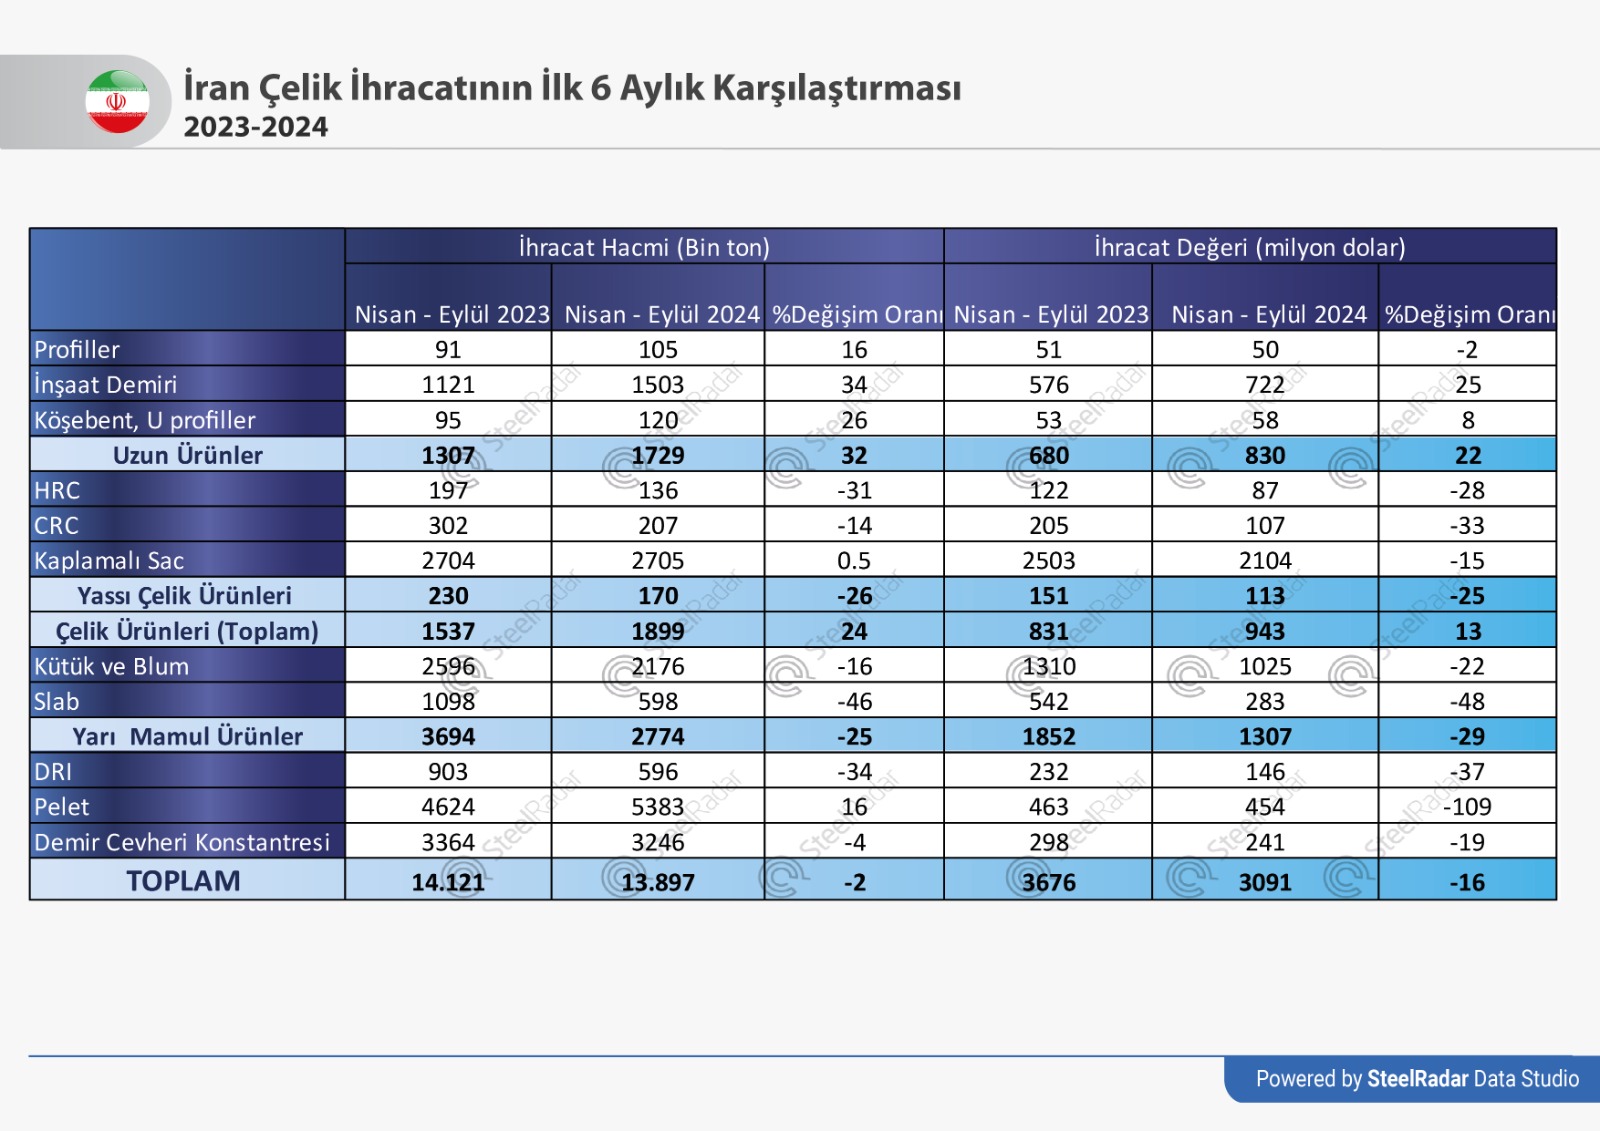Select the Çelik Ürünleri (Toplam) label
Viewport: 1600px width, 1131px height.
(187, 631)
